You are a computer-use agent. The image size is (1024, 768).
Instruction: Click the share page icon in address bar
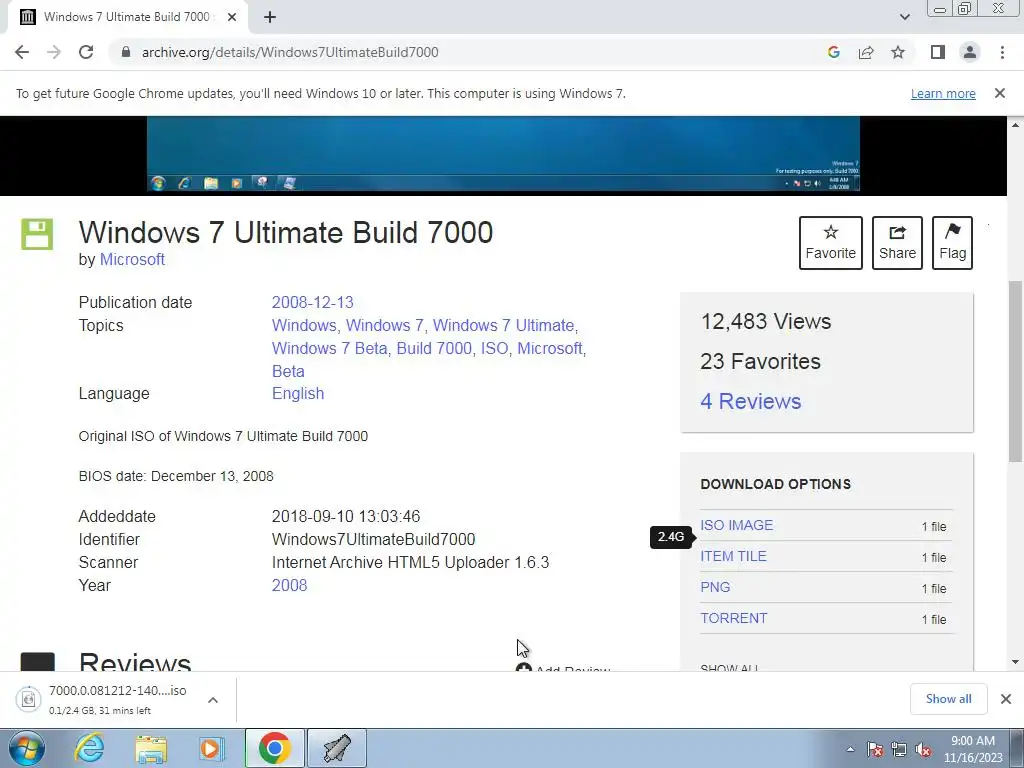[x=866, y=52]
